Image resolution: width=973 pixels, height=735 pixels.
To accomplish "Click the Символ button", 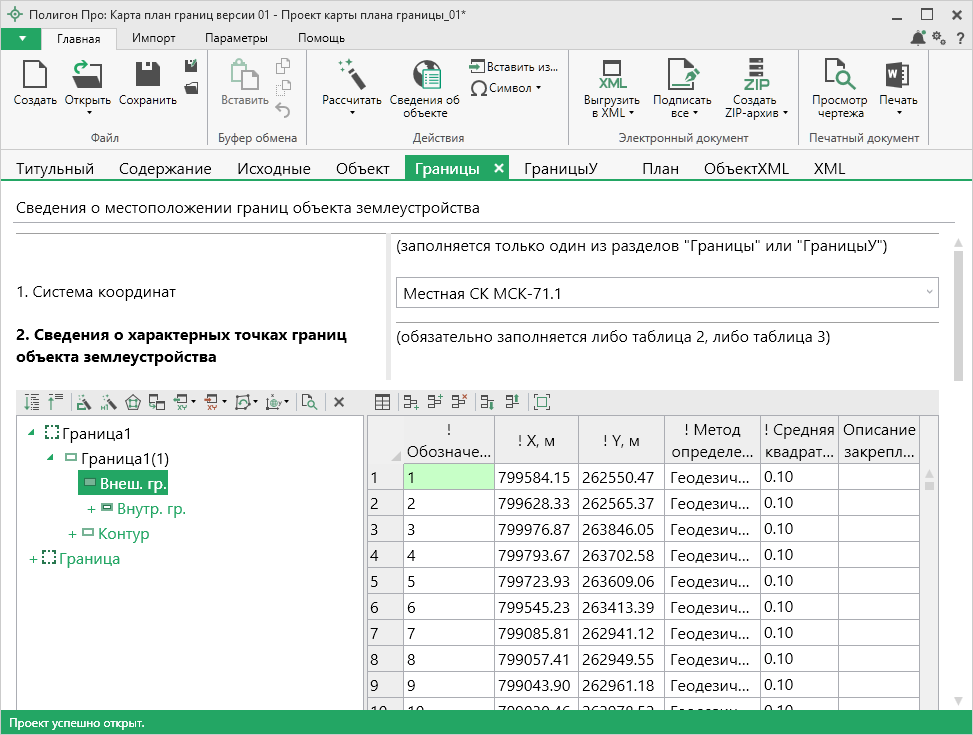I will 505,88.
